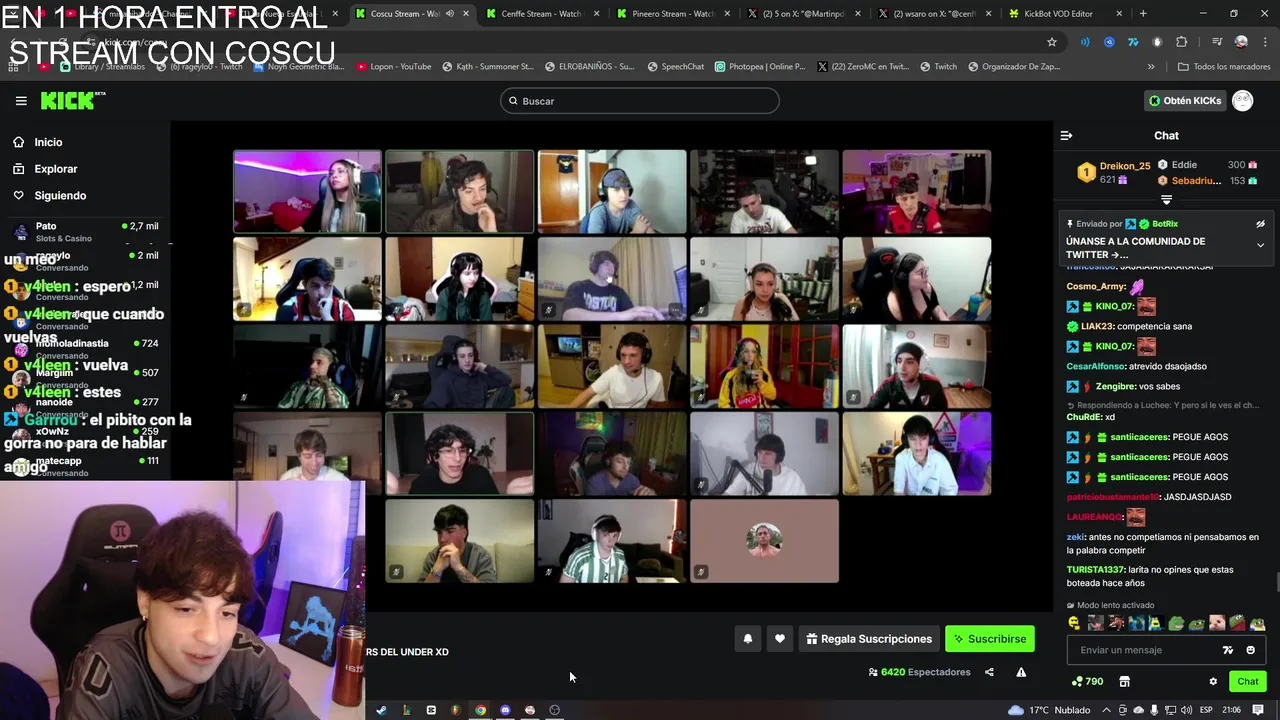The height and width of the screenshot is (720, 1280).
Task: Click the Buscar search field
Action: point(640,101)
